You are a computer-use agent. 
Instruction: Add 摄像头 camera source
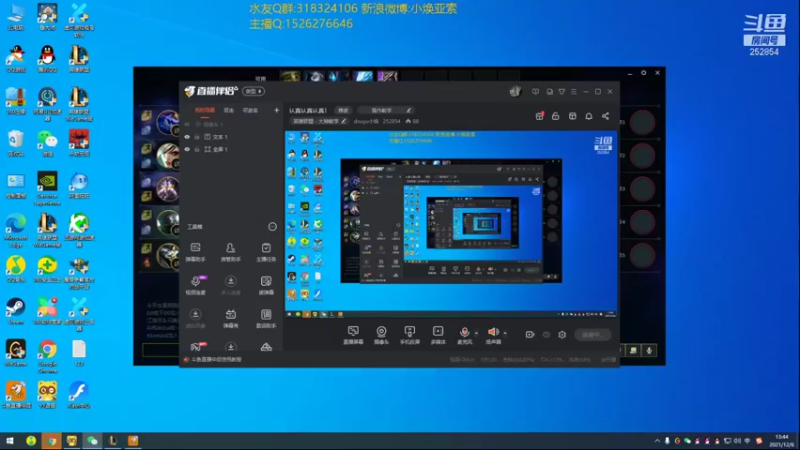click(381, 335)
